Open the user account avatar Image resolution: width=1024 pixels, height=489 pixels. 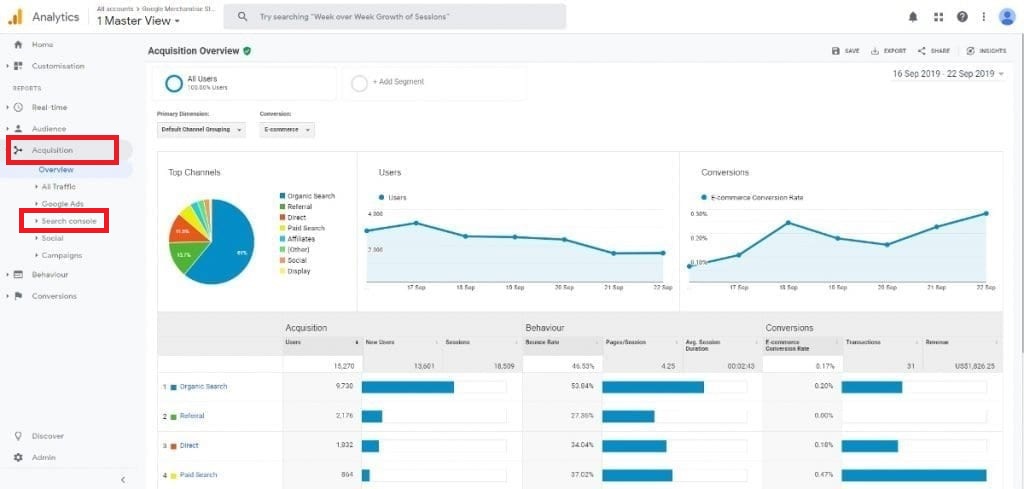(1007, 17)
